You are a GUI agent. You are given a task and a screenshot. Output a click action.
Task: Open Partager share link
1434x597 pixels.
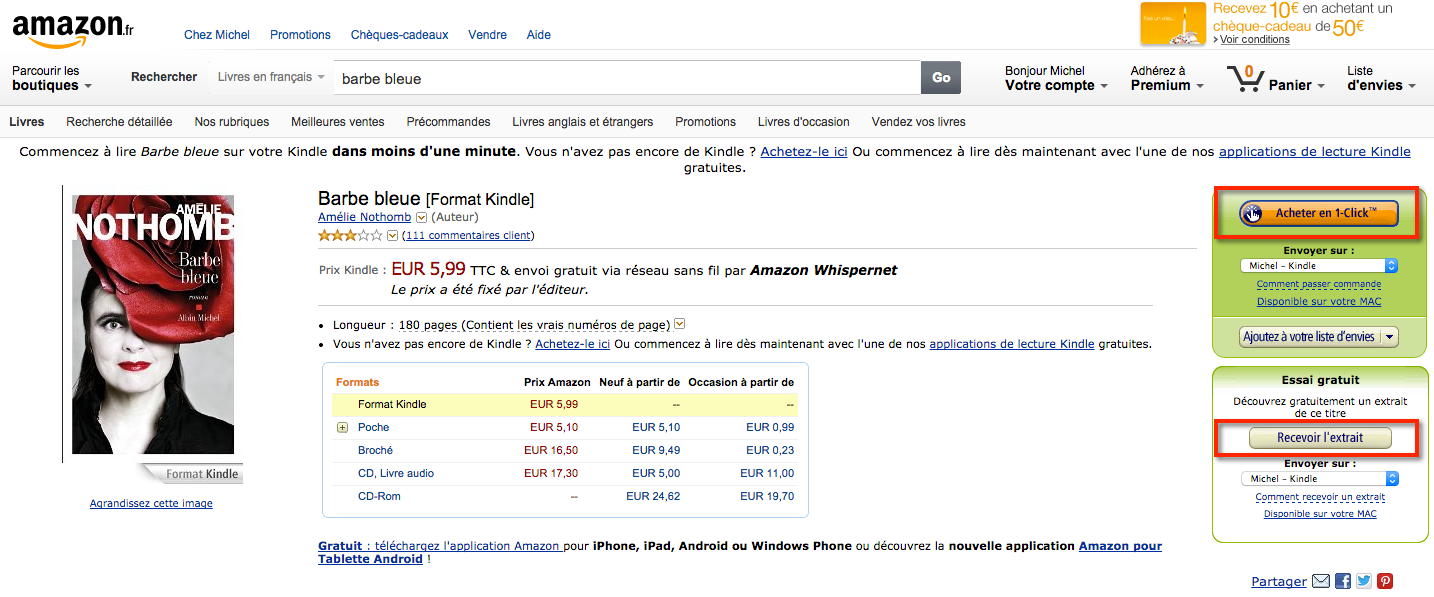(1279, 581)
